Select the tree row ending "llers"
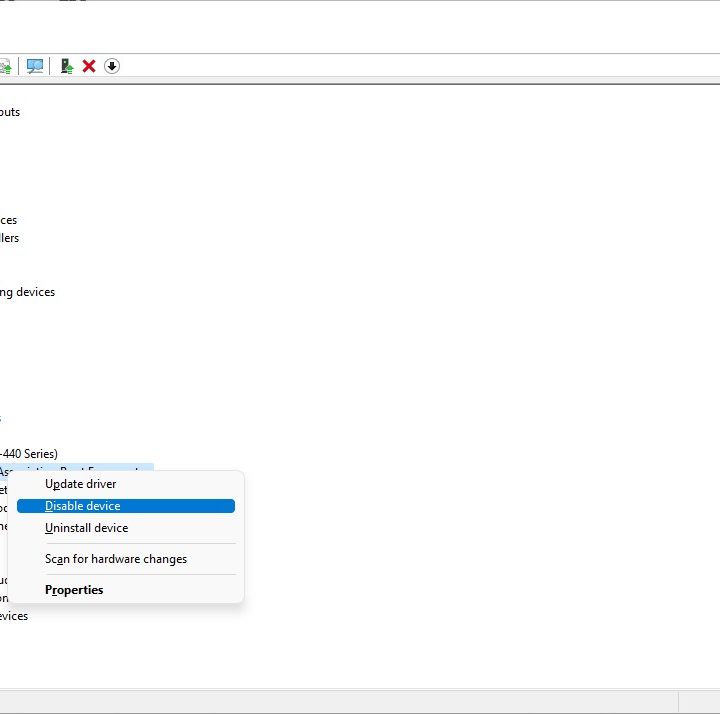The image size is (720, 714). tap(9, 238)
